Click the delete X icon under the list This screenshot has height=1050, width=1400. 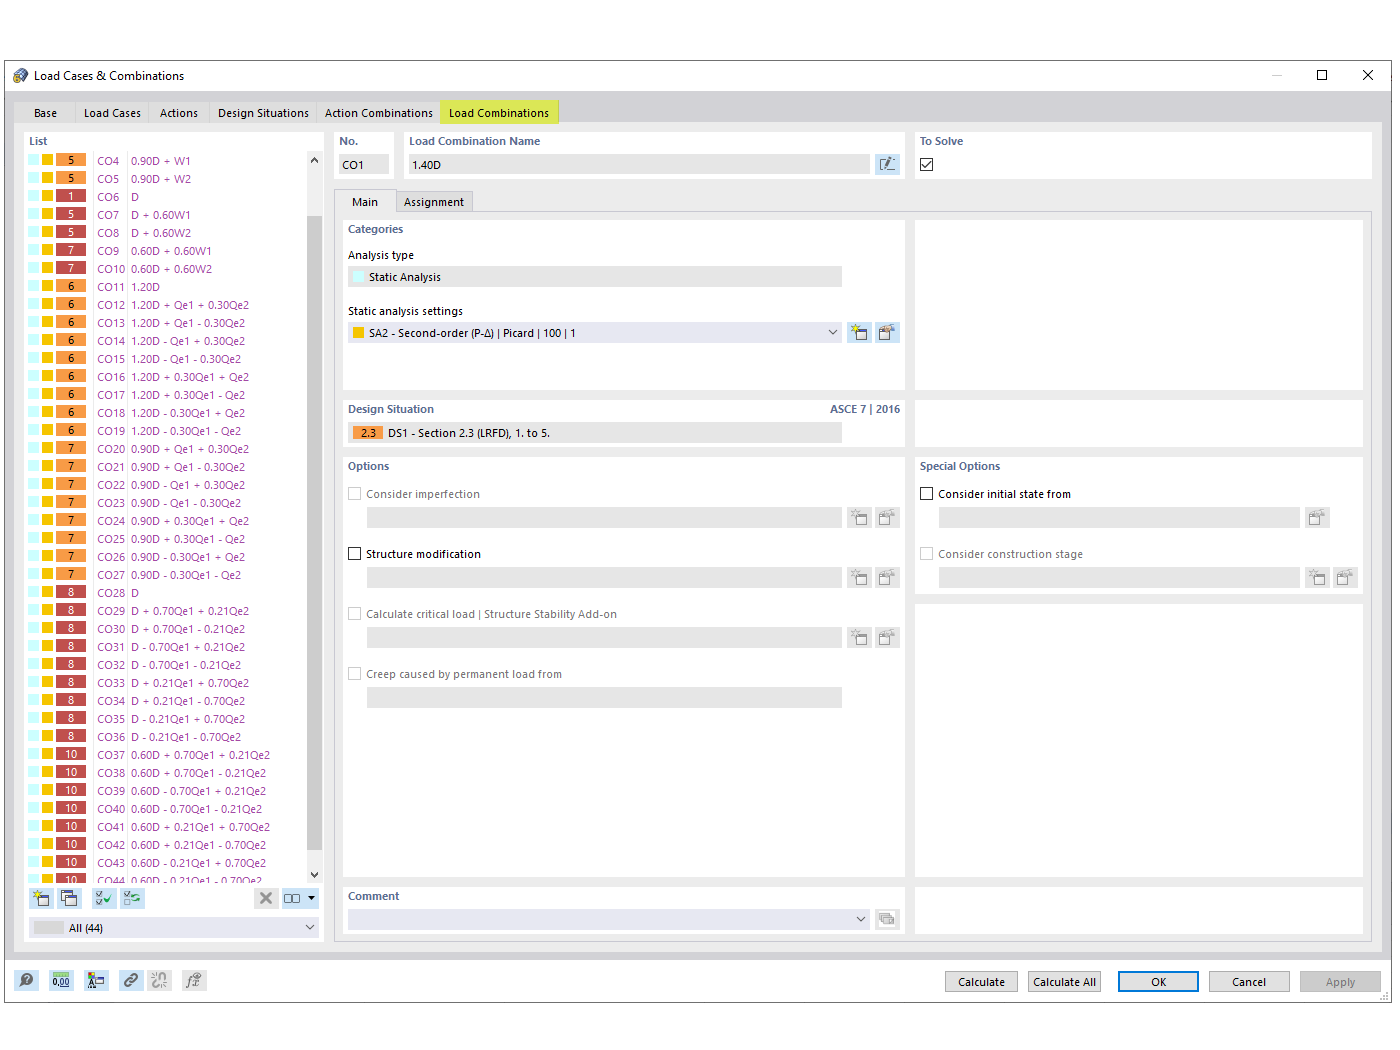point(266,898)
